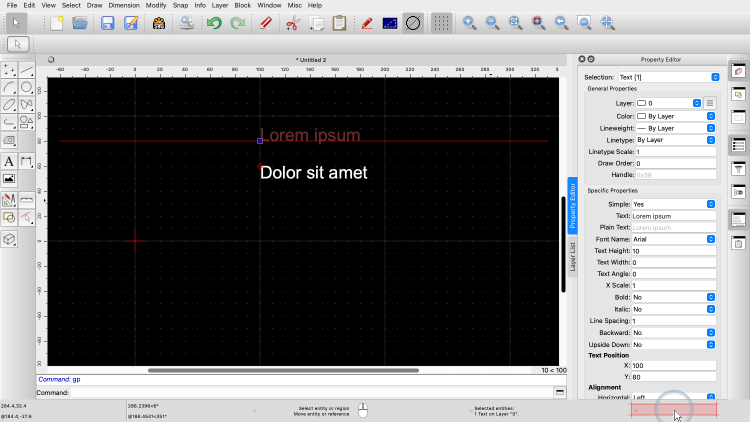
Task: Click the Text Height input field
Action: pos(673,251)
